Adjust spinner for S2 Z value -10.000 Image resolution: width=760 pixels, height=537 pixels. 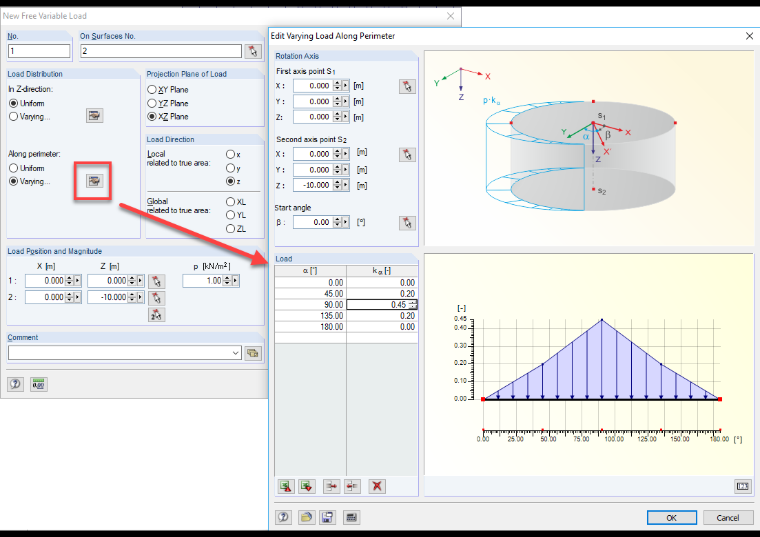tap(337, 185)
